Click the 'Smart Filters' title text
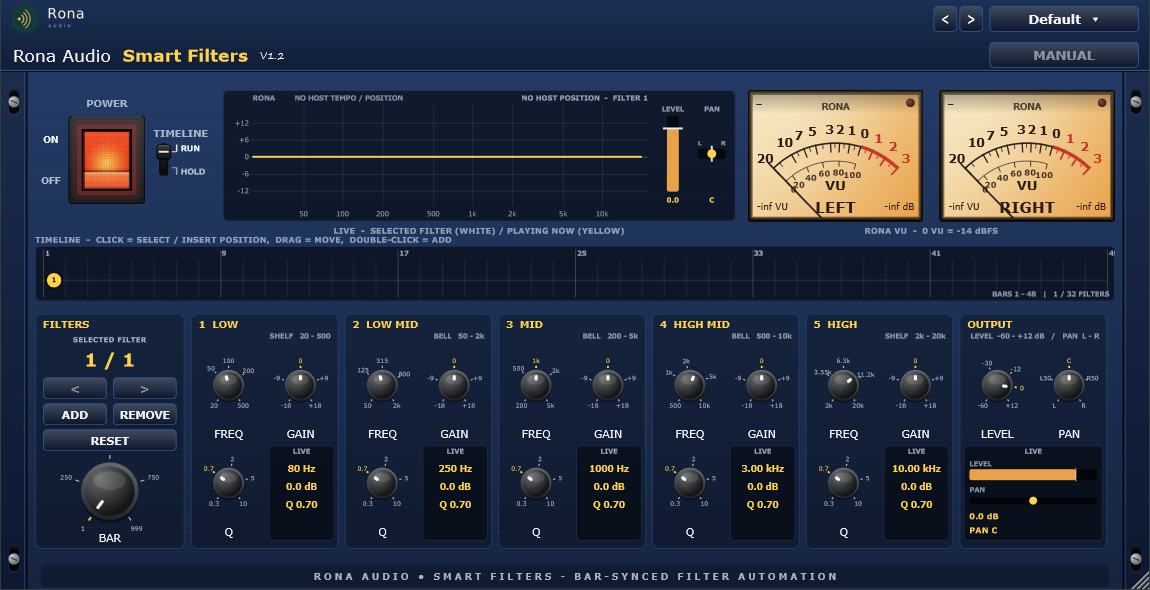This screenshot has width=1150, height=590. click(186, 56)
